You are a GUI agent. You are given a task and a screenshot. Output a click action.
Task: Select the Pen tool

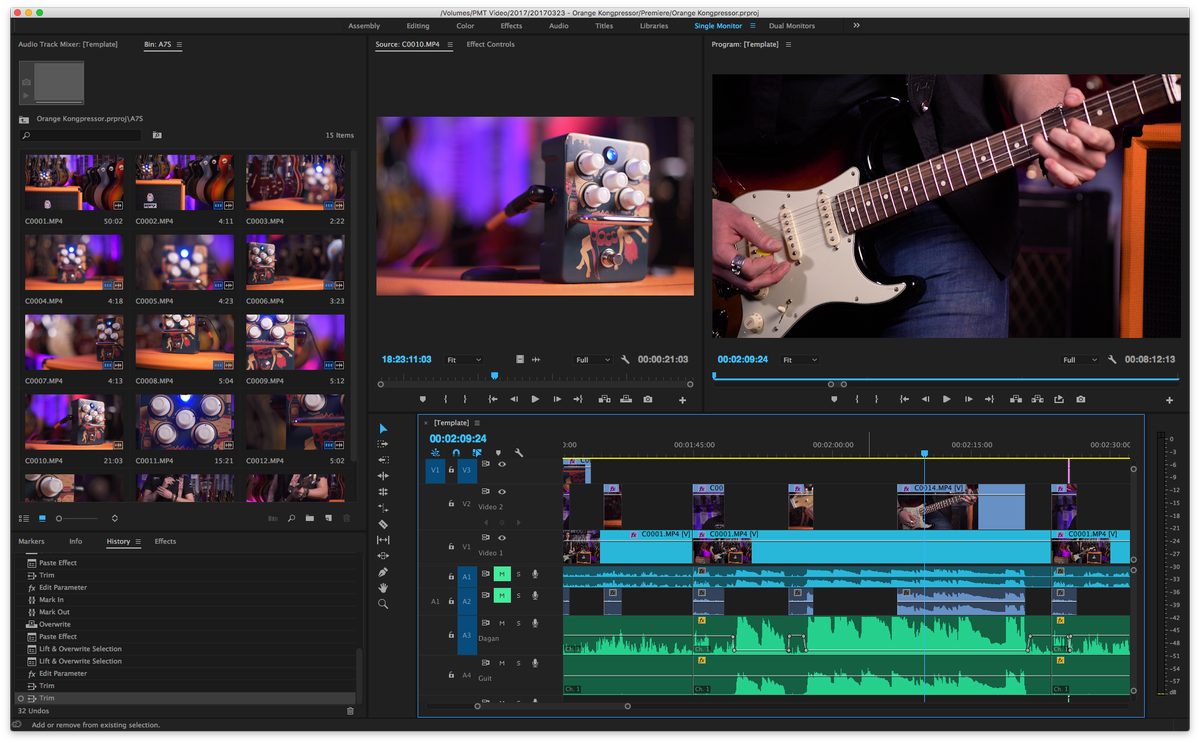click(x=383, y=572)
